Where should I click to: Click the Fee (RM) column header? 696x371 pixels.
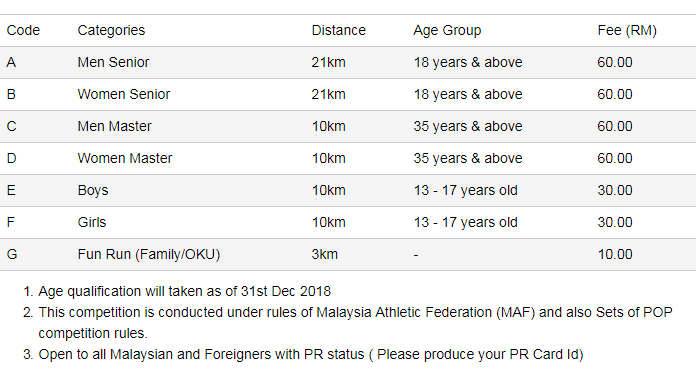(x=627, y=30)
